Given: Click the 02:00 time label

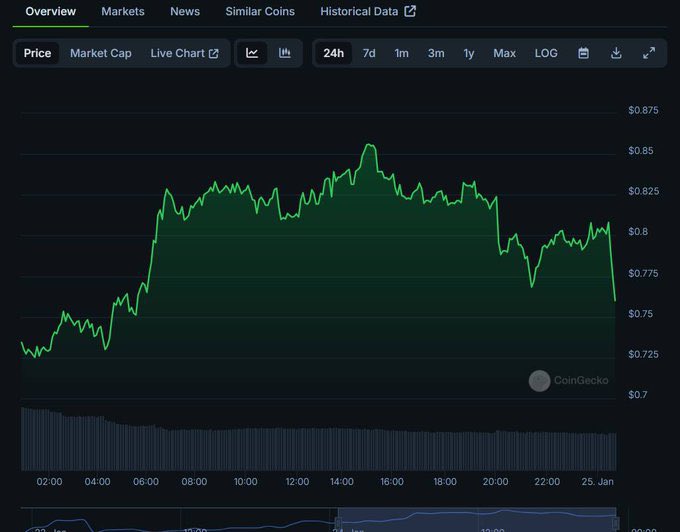Looking at the screenshot, I should [49, 482].
